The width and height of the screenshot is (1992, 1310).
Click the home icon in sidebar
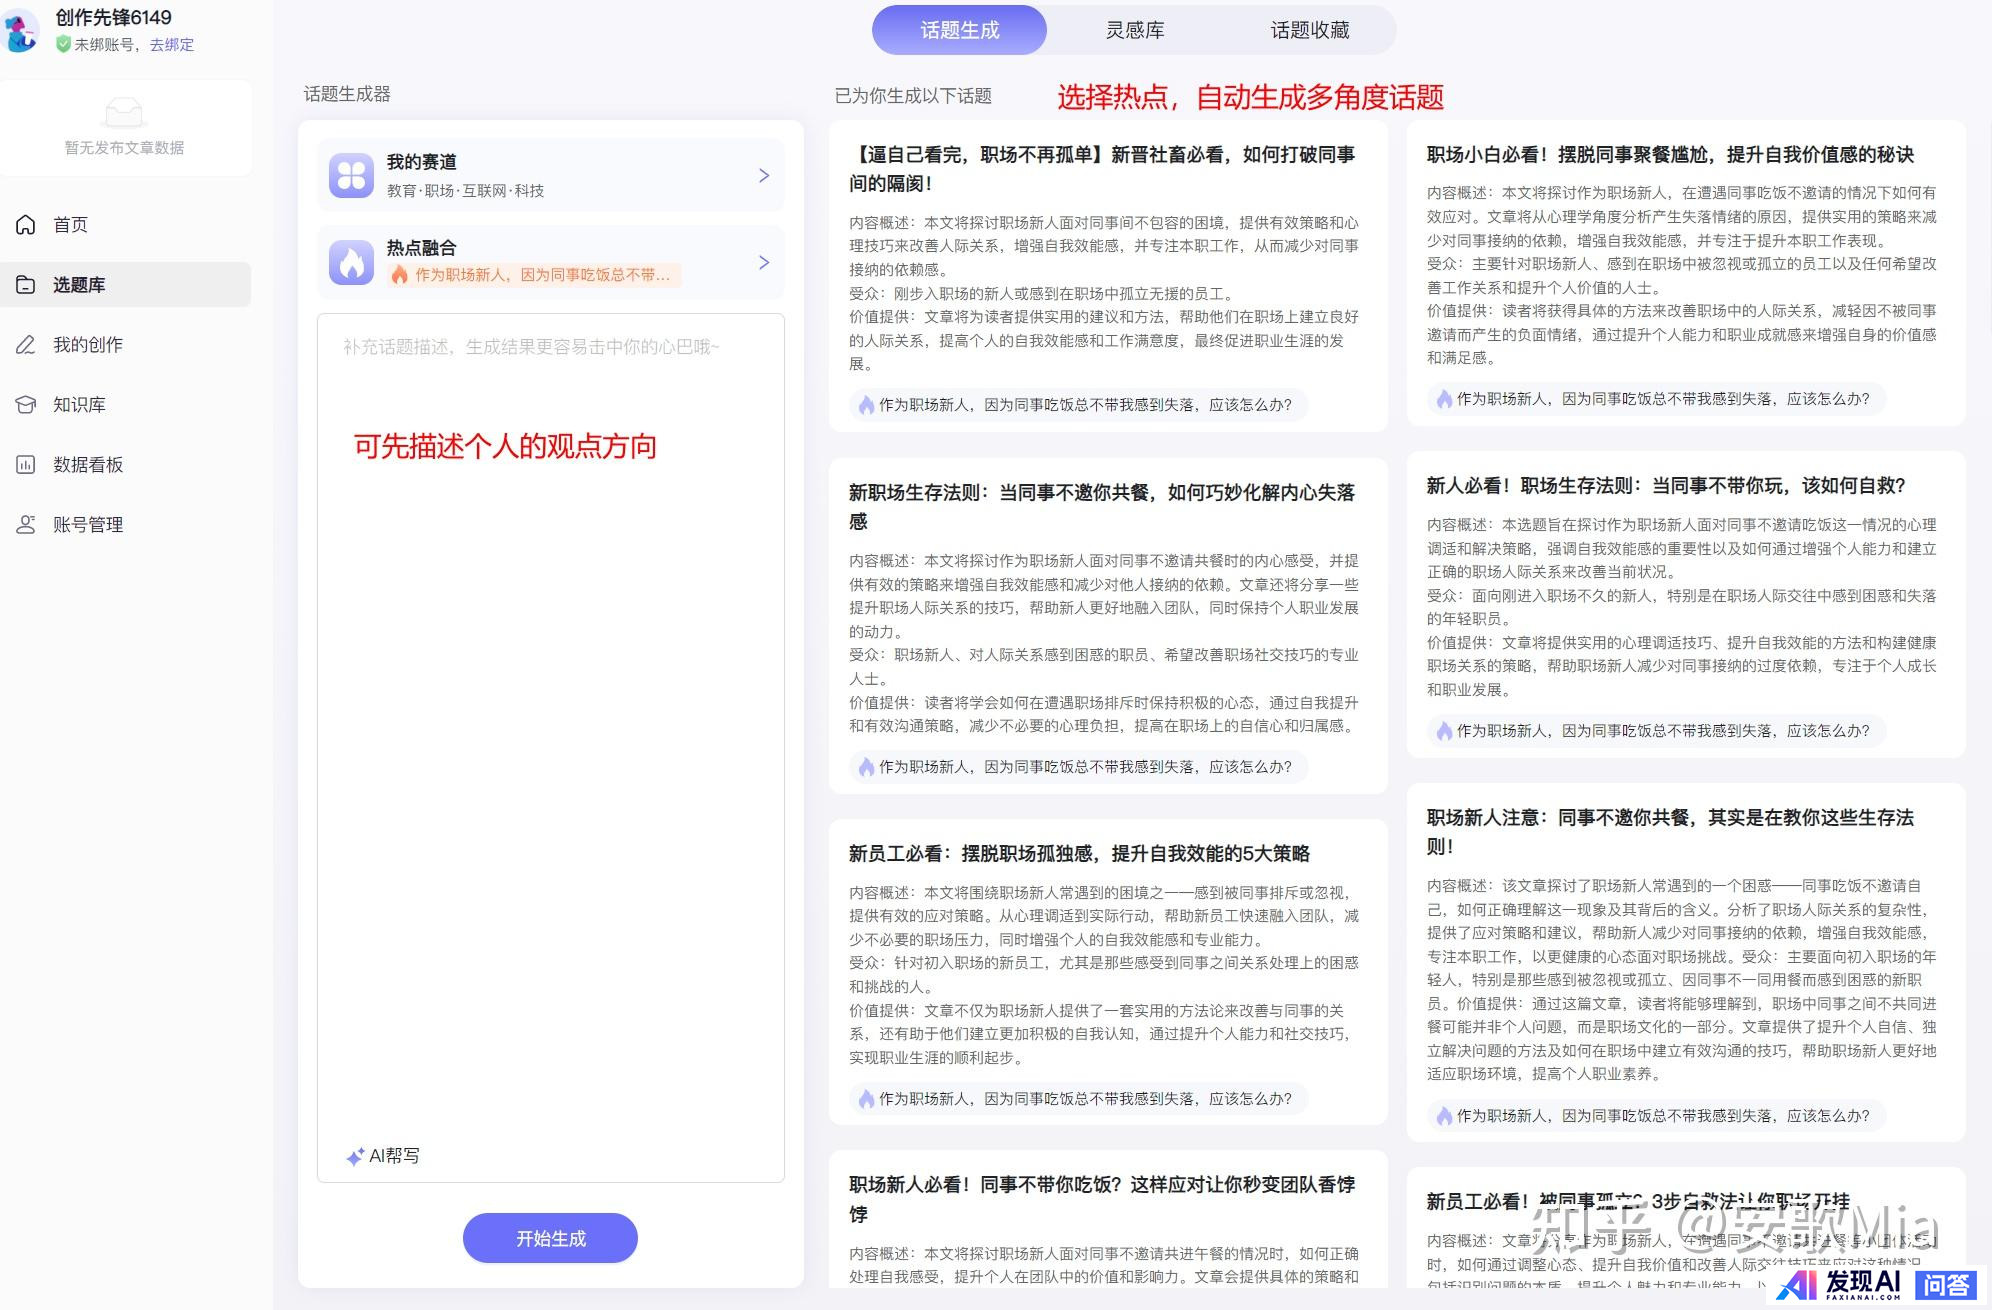click(26, 225)
